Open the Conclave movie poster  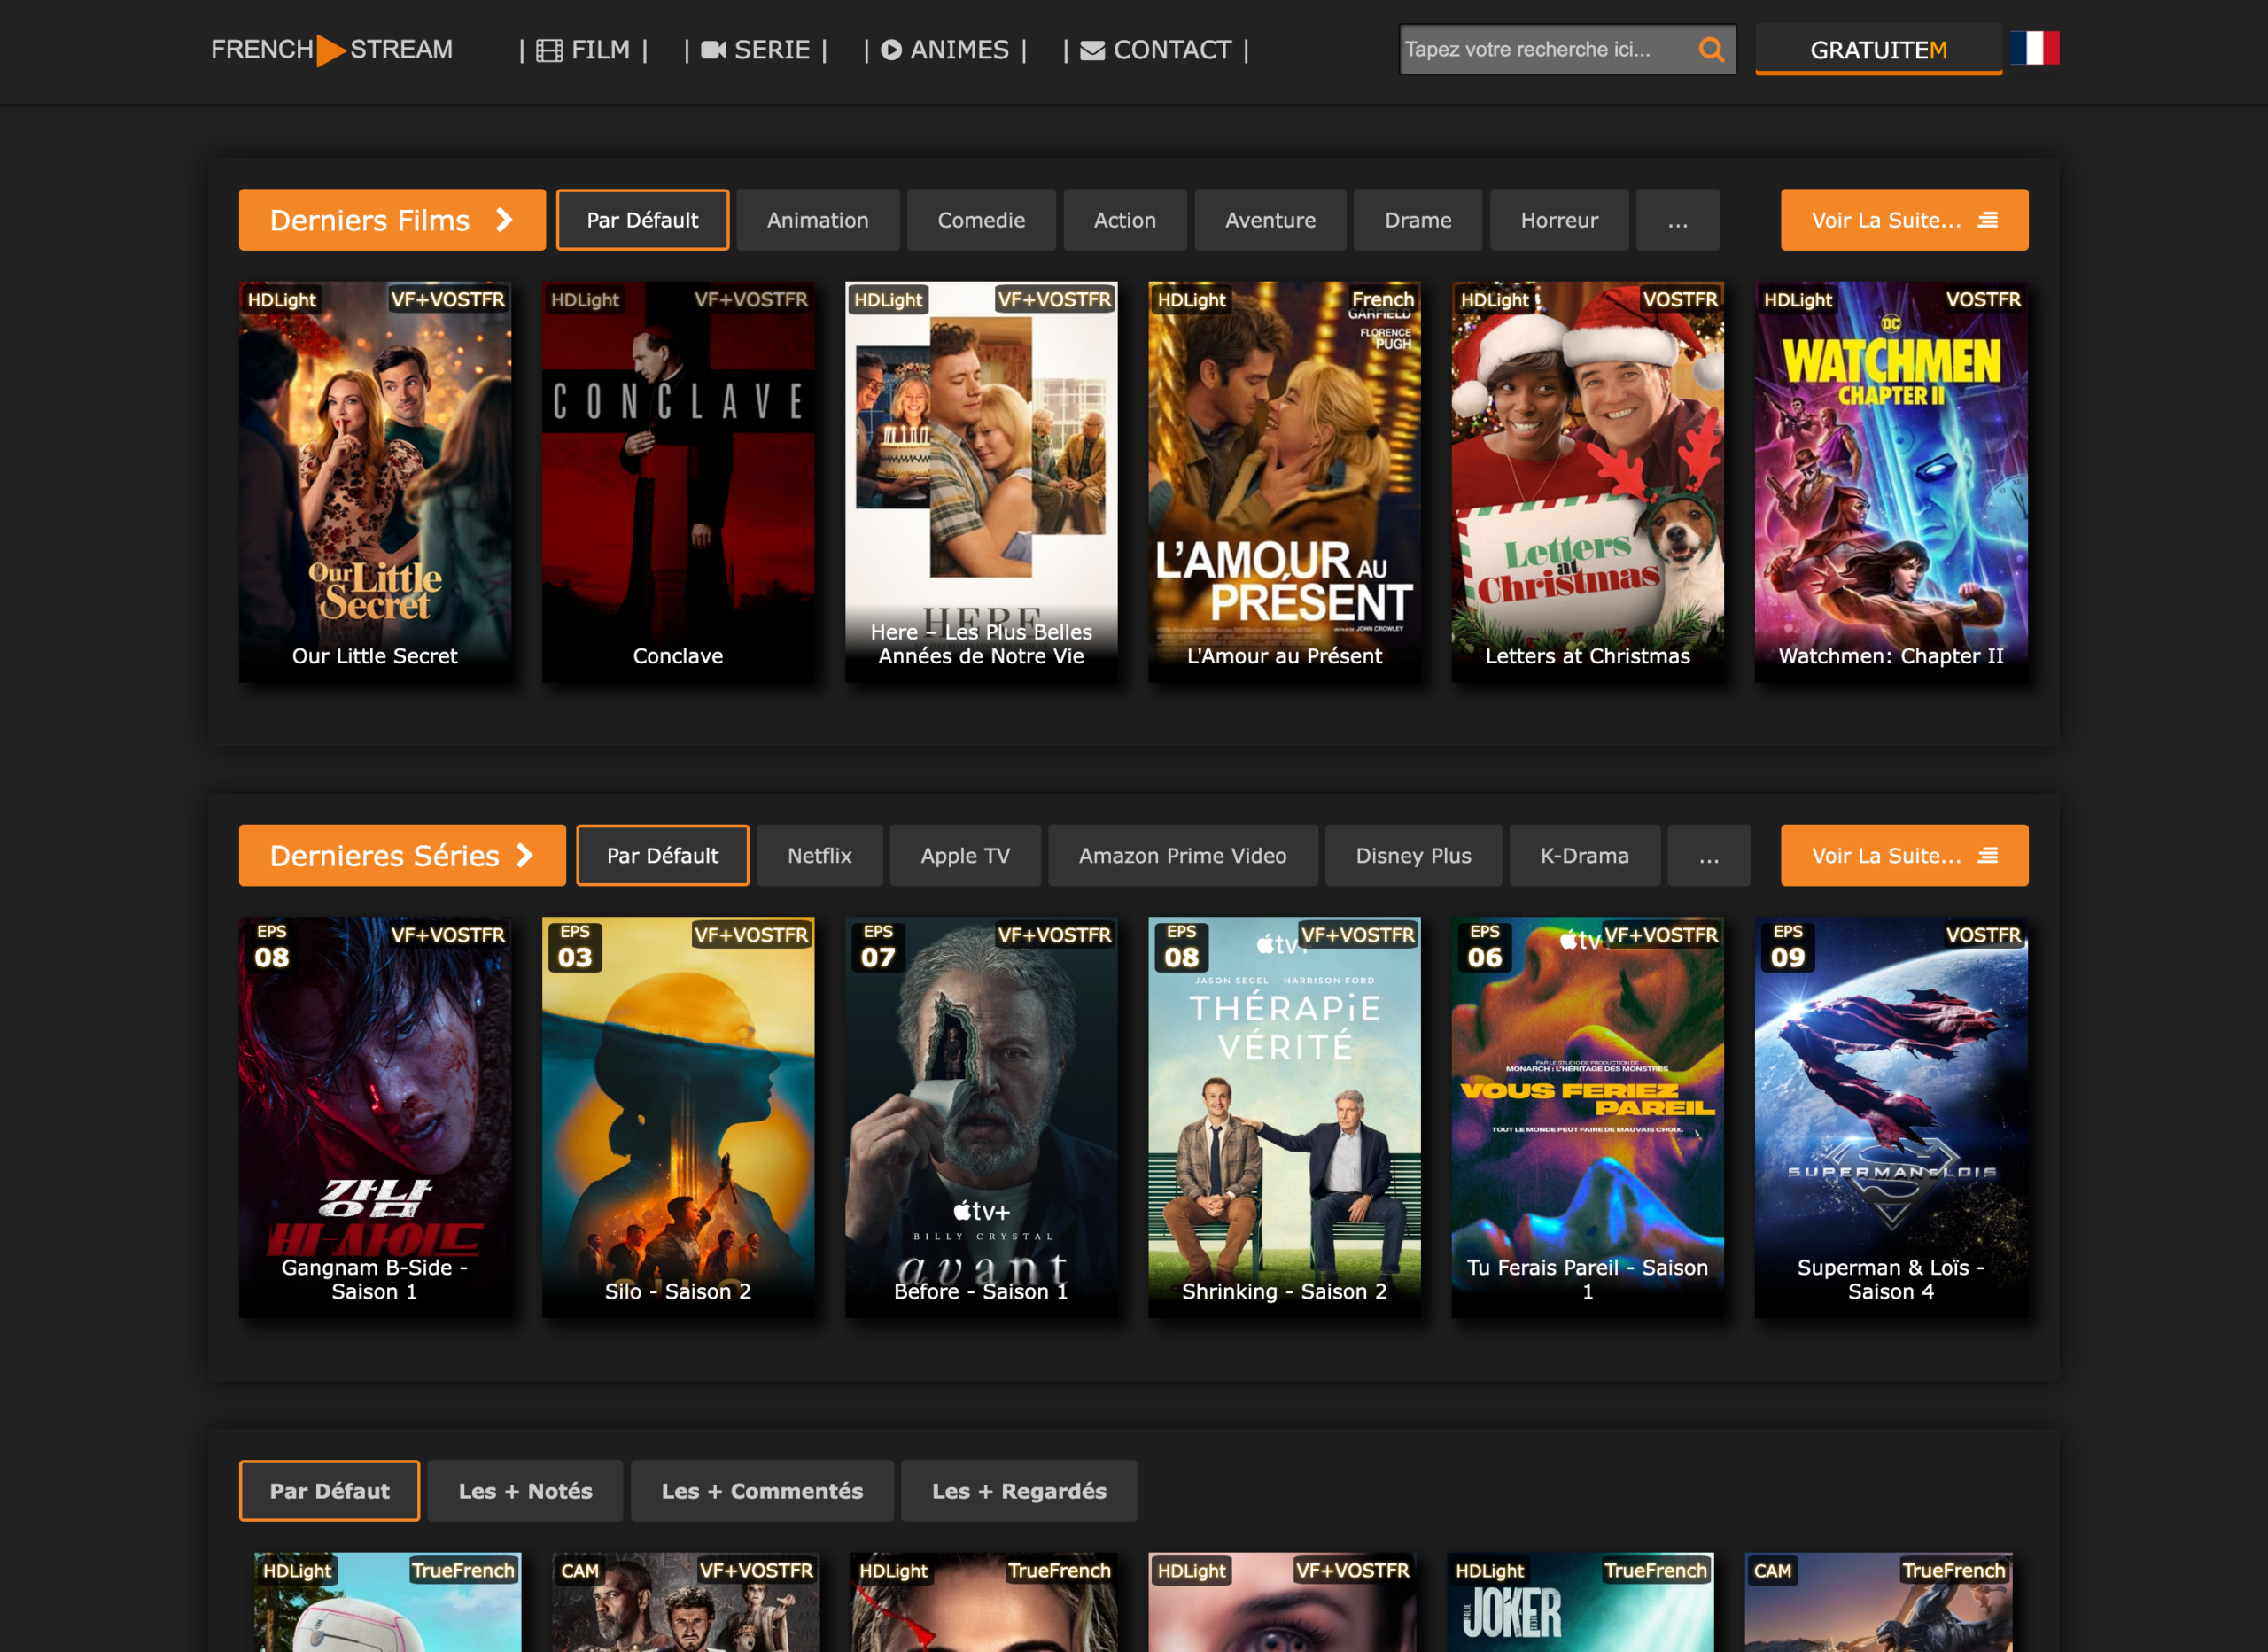click(x=678, y=481)
